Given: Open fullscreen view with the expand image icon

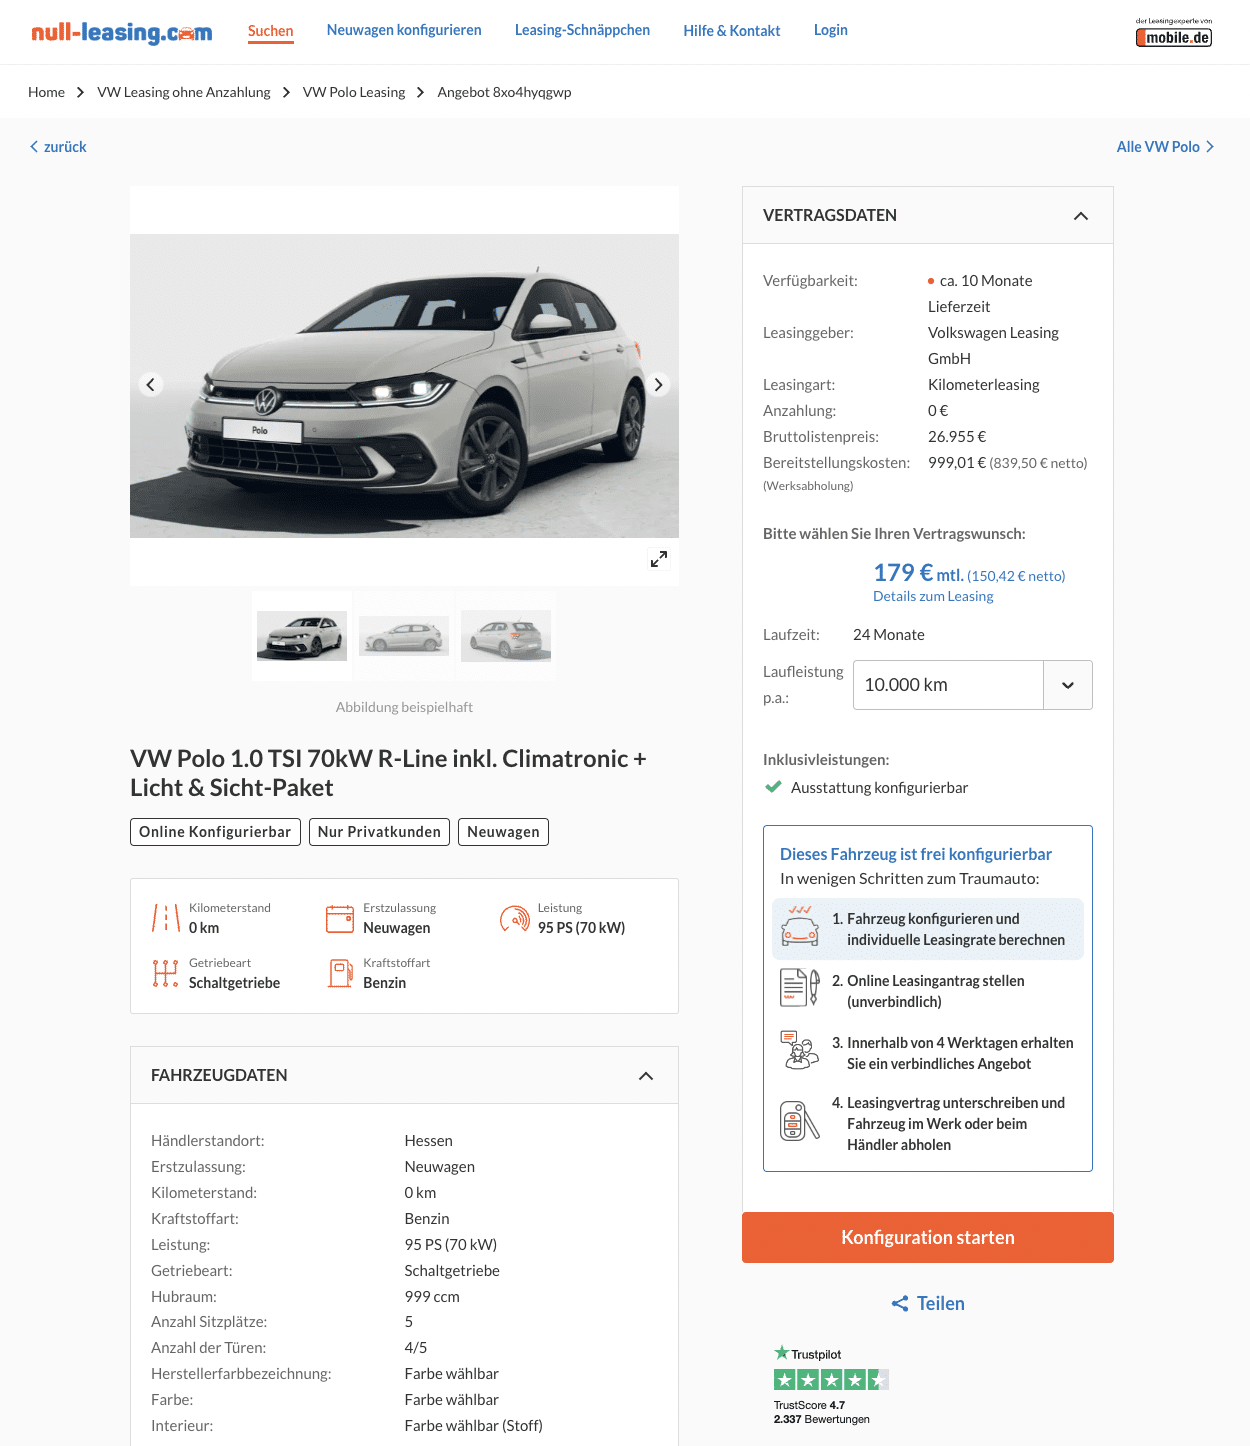Looking at the screenshot, I should tap(659, 559).
